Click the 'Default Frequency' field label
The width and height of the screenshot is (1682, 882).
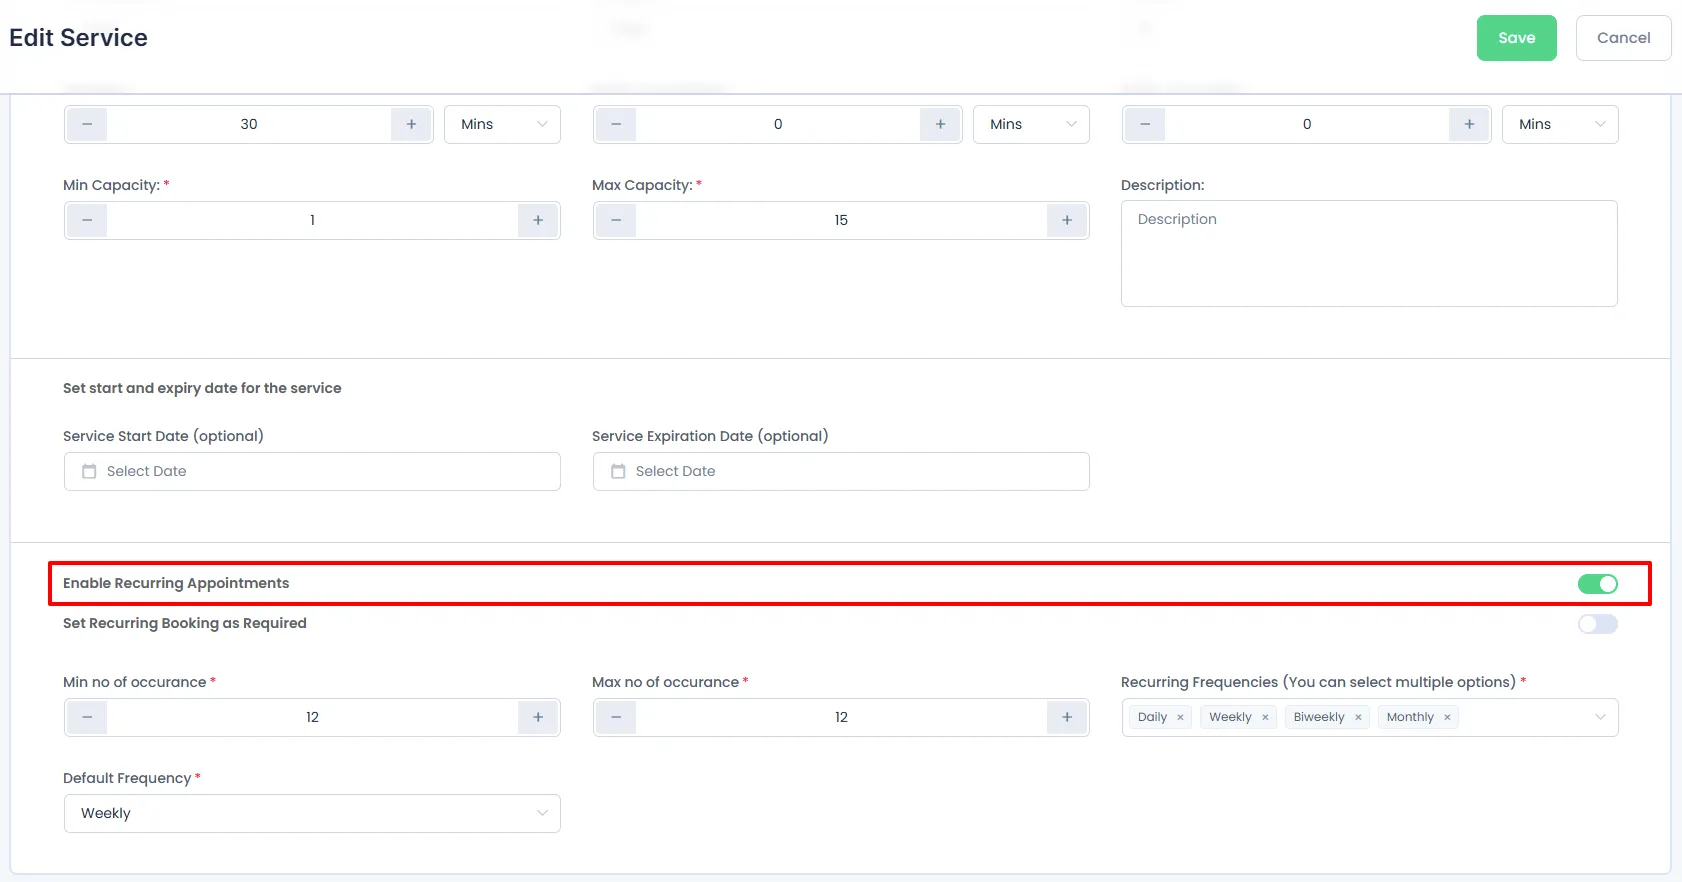[127, 778]
